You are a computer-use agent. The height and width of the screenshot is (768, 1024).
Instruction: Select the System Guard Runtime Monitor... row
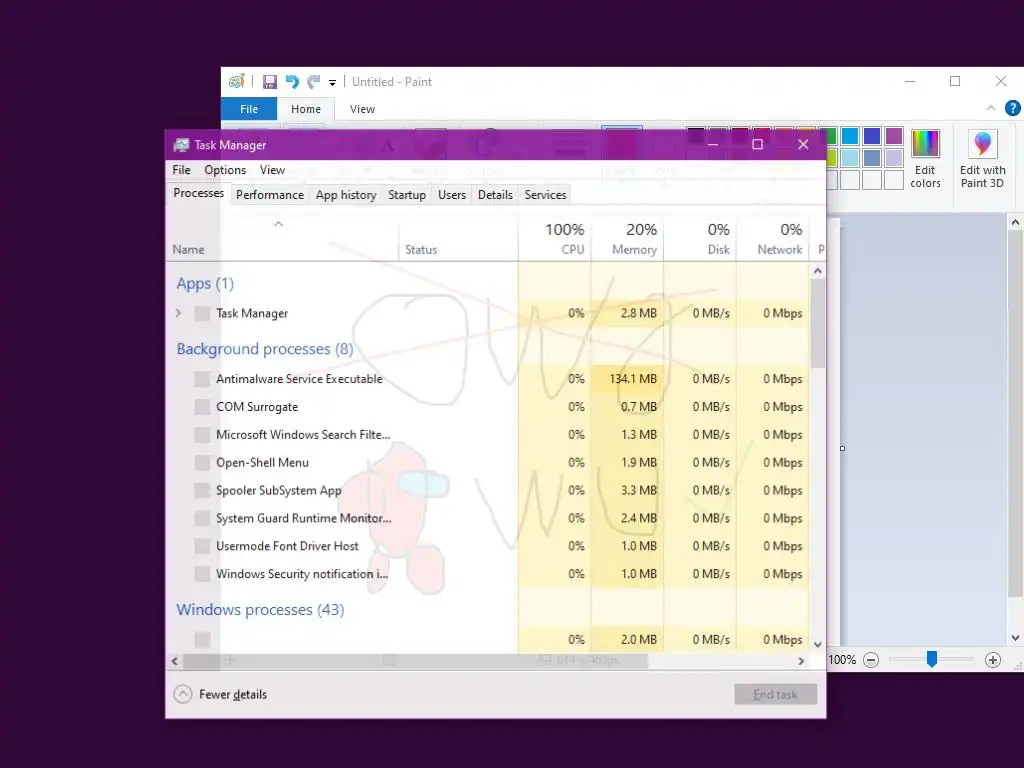[x=487, y=519]
